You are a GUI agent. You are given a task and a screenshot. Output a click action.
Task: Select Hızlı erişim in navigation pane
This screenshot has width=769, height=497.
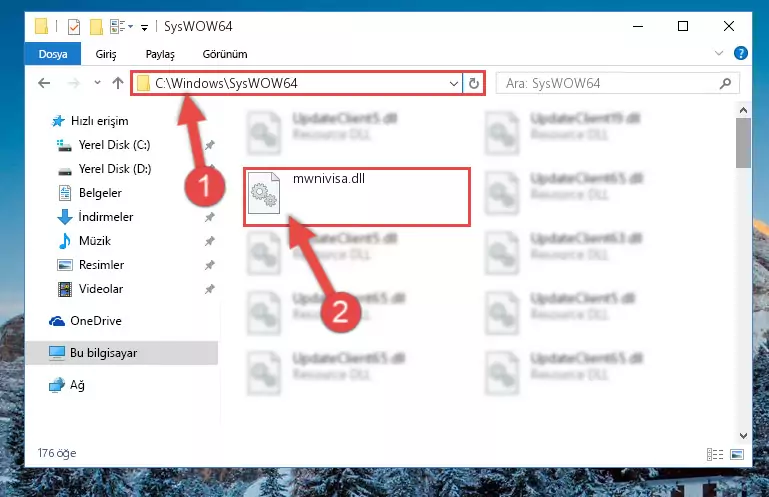pyautogui.click(x=100, y=121)
